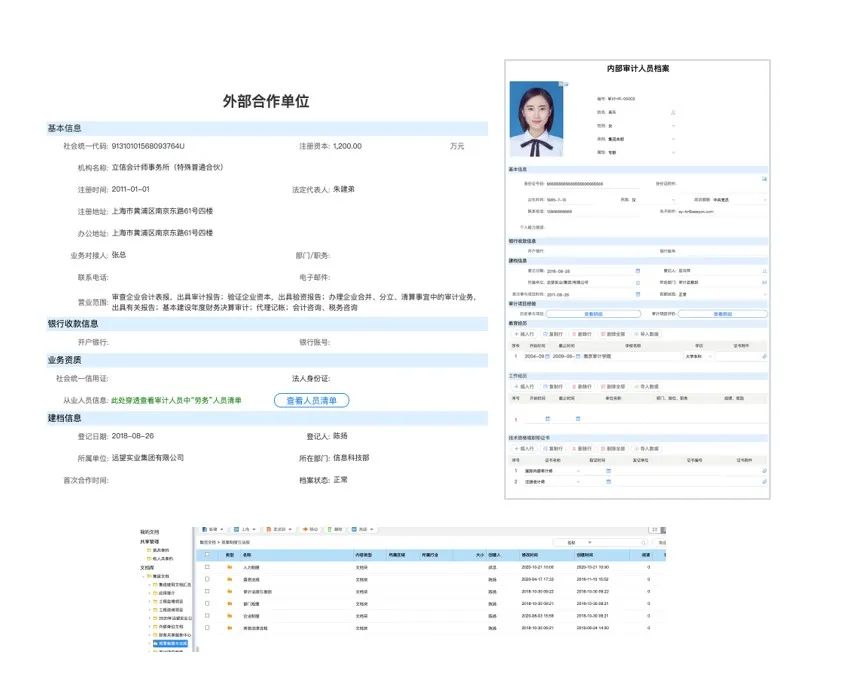Click folder icon of 人力制度 row
Viewport: 849px width, 679px height.
[x=229, y=567]
